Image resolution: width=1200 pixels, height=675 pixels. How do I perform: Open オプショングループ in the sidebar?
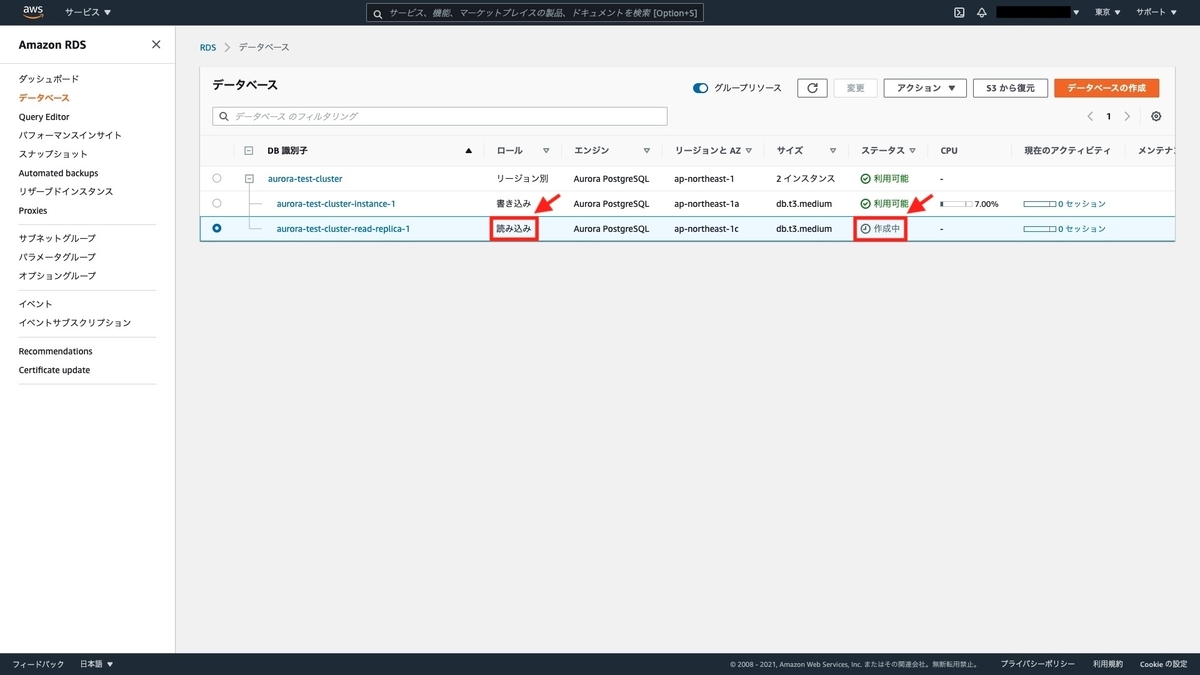point(57,276)
